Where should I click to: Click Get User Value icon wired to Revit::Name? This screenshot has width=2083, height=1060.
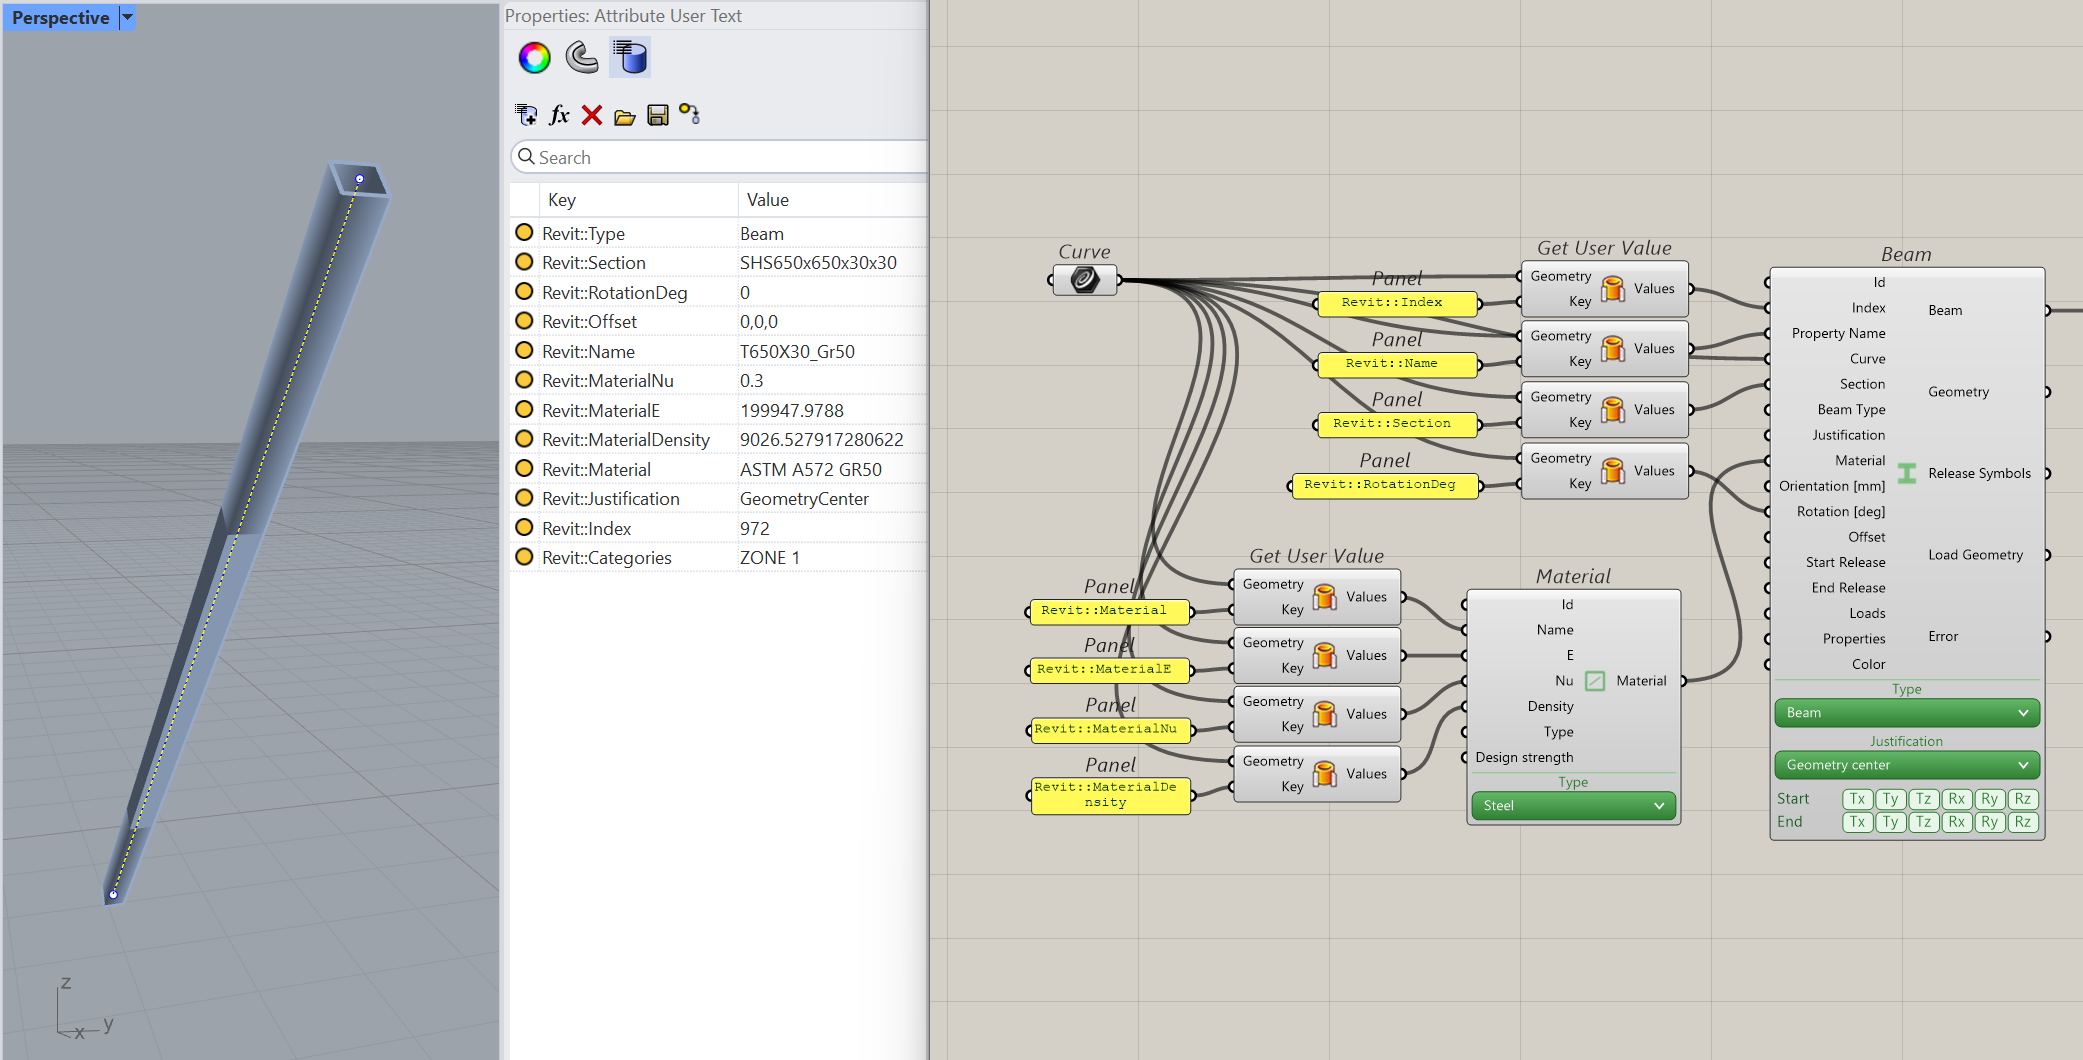pos(1612,349)
